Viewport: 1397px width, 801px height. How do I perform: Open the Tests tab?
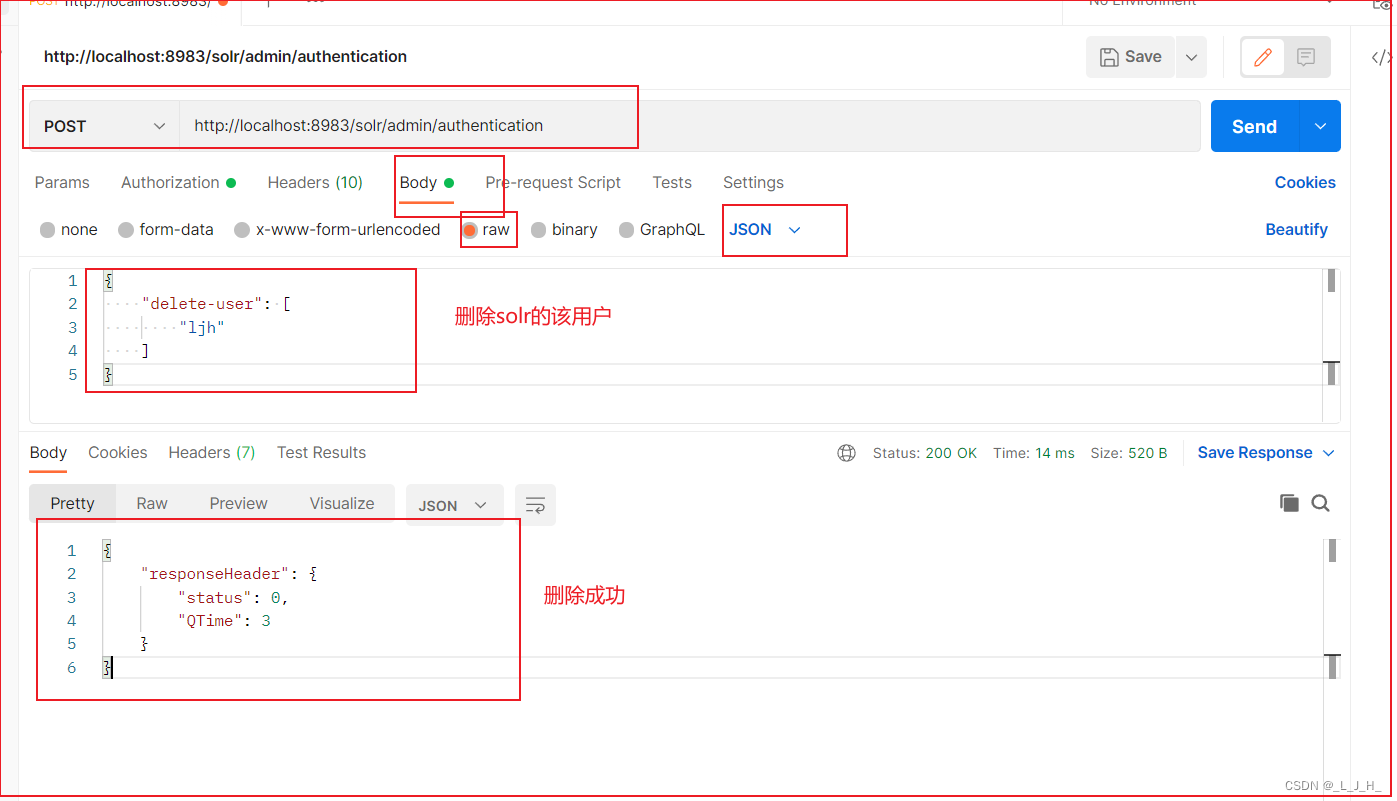(672, 182)
